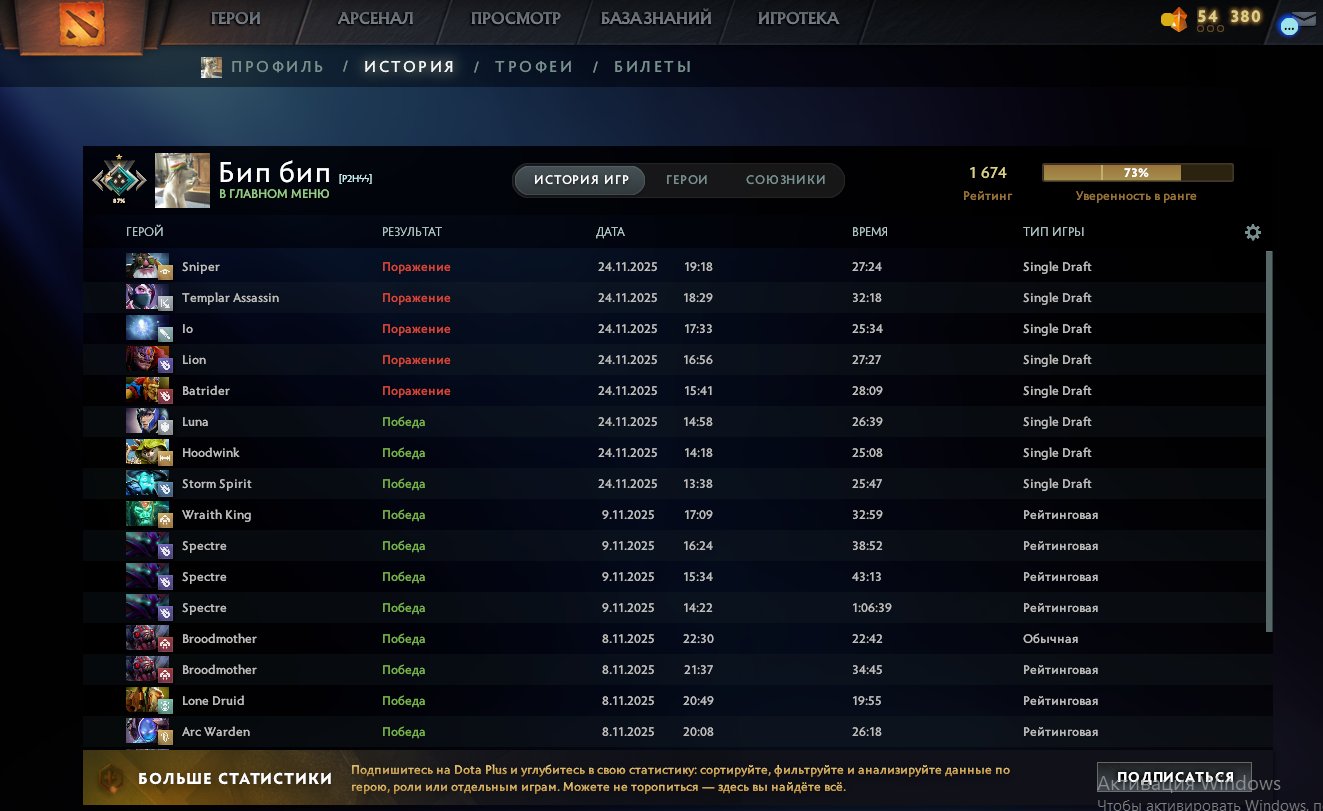
Task: Click the Dota Plus emblem icon
Action: tap(109, 778)
